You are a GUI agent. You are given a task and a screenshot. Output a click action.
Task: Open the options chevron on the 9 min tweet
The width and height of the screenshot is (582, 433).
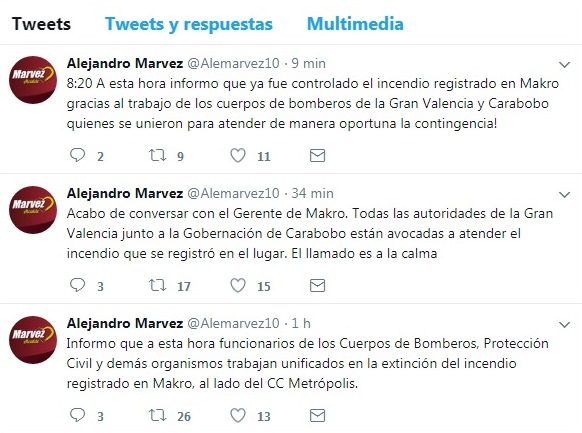(564, 65)
